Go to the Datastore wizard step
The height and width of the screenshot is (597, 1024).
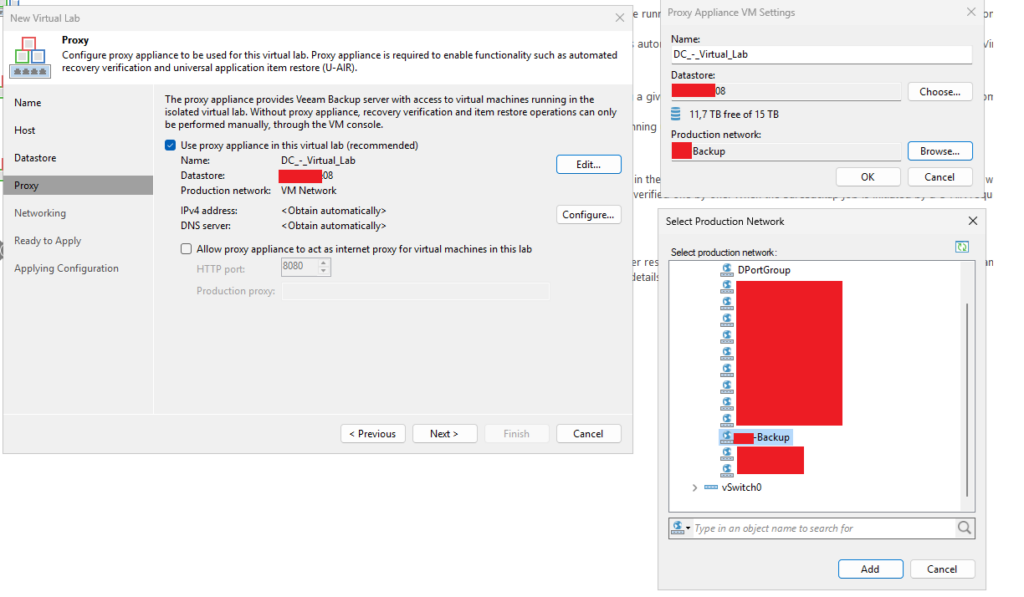pyautogui.click(x=35, y=158)
